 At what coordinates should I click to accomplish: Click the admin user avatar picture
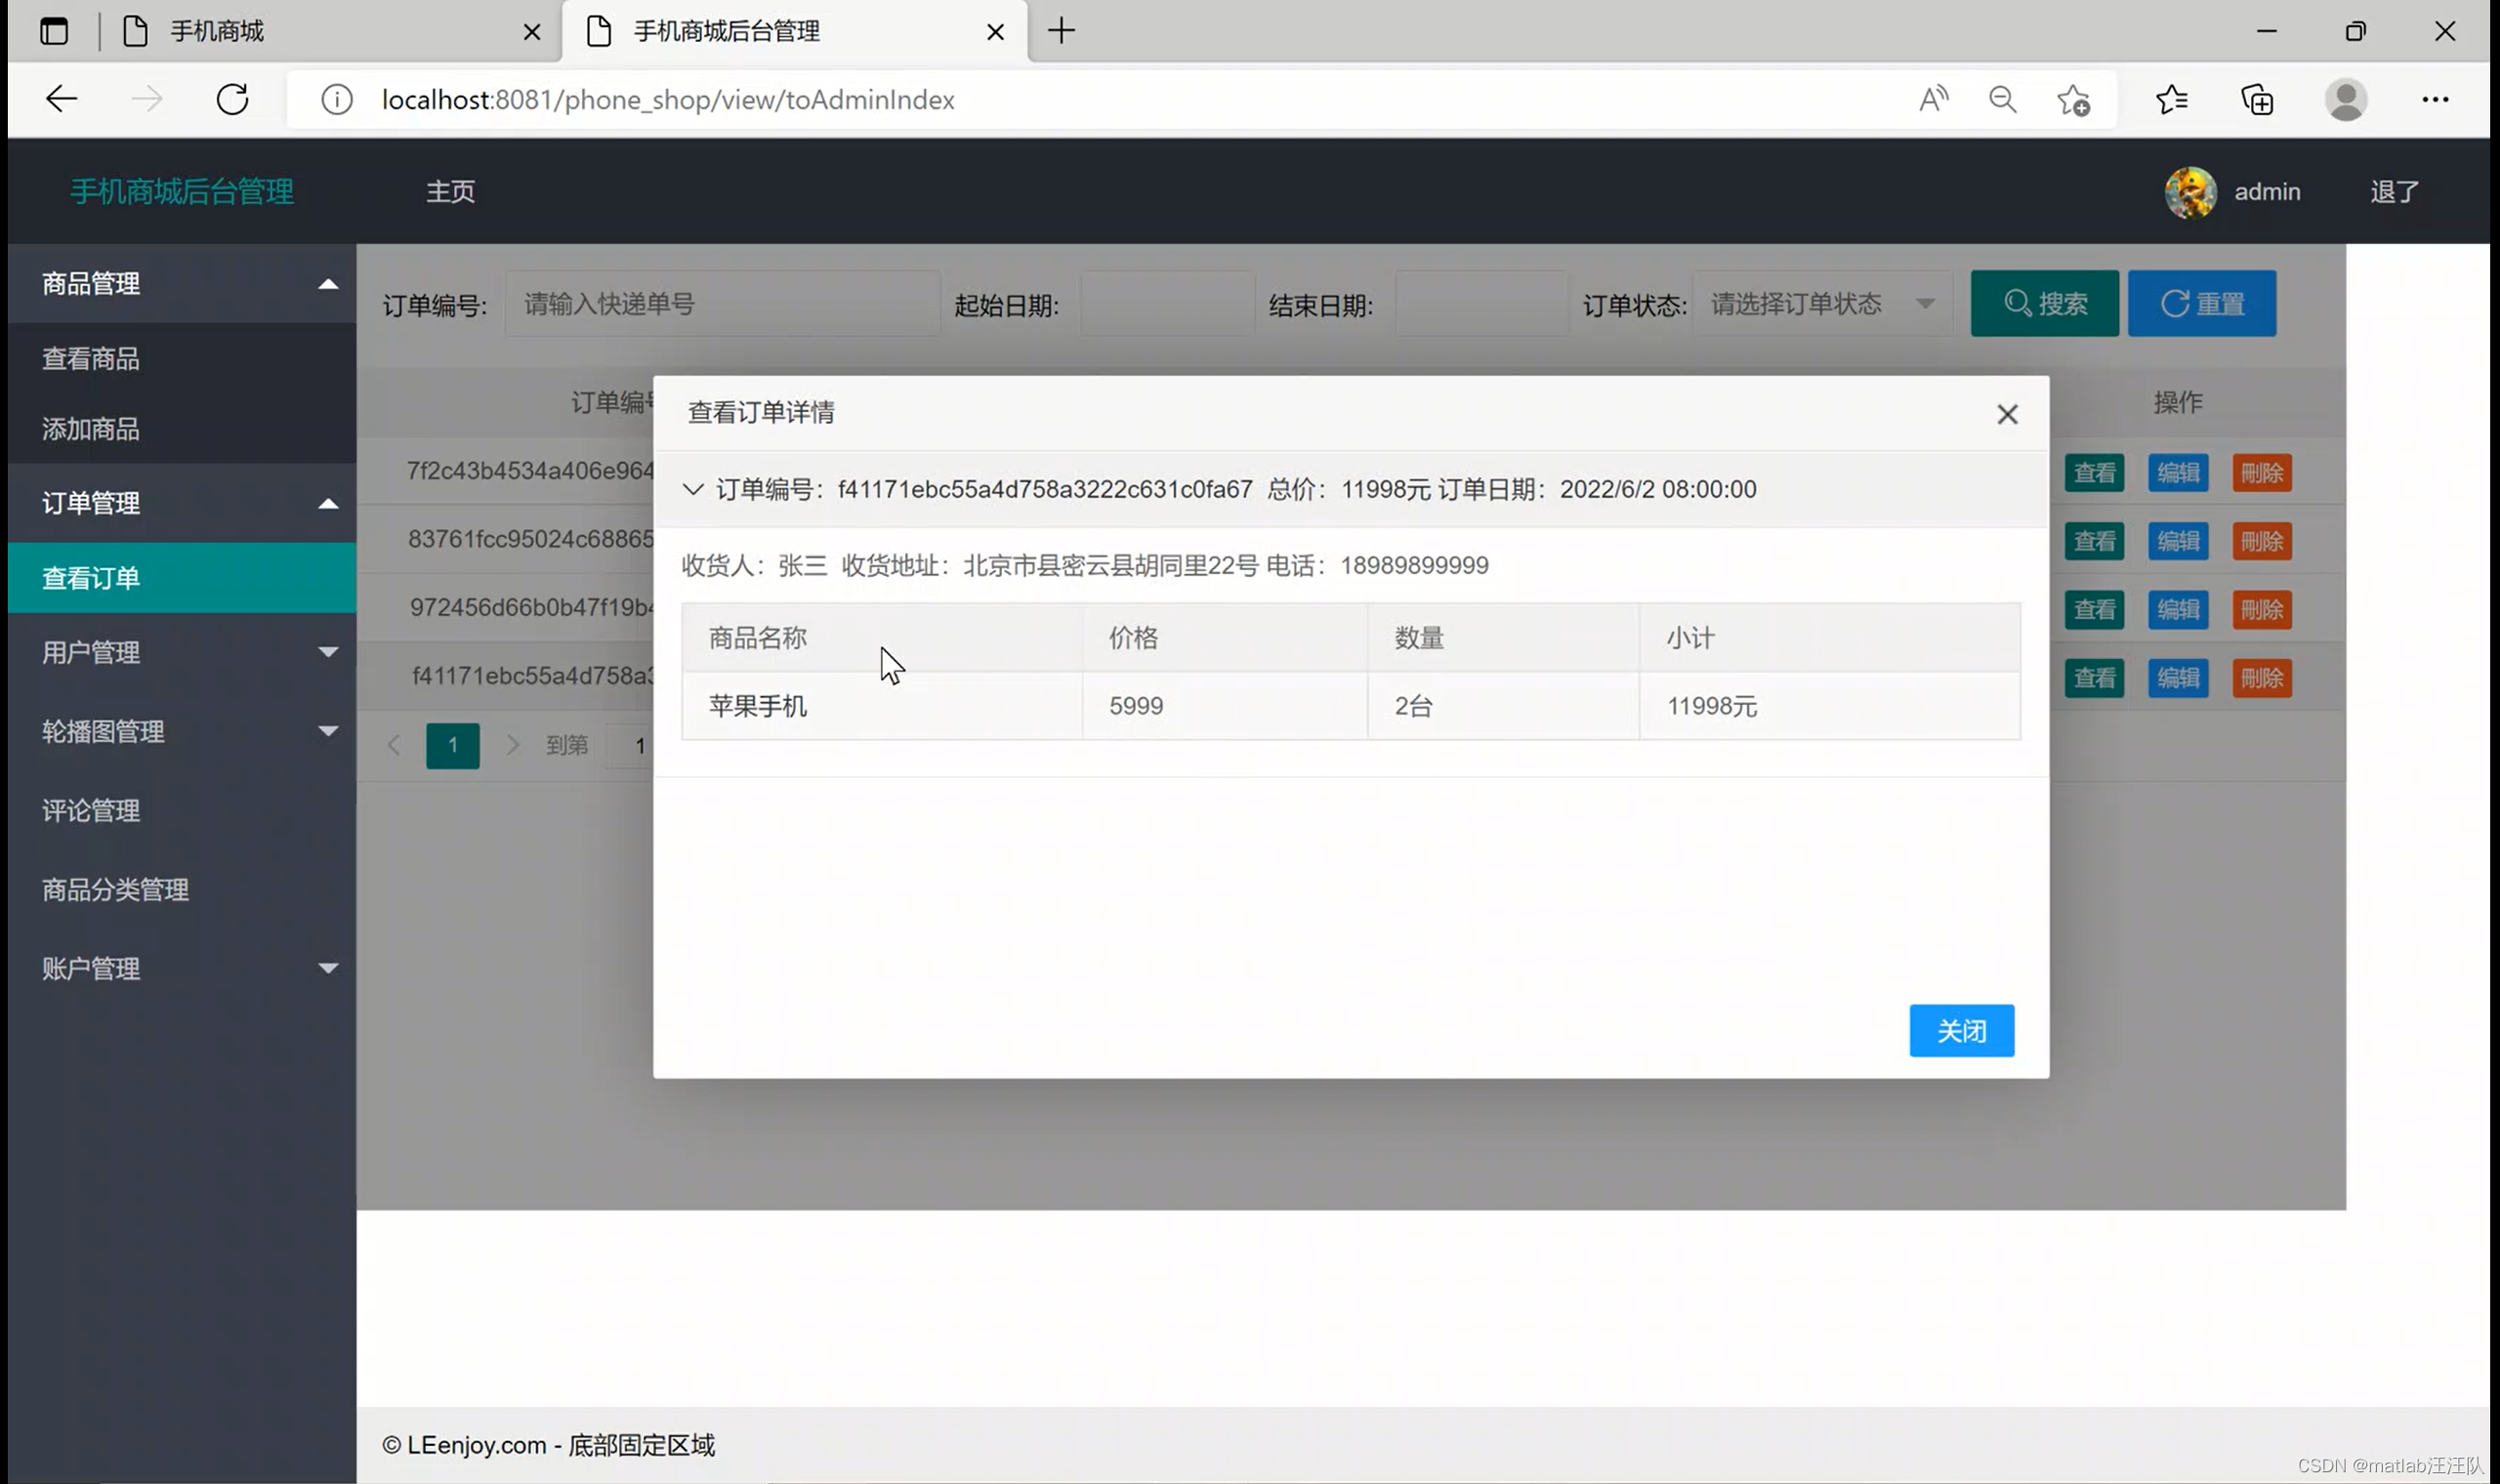[x=2190, y=192]
